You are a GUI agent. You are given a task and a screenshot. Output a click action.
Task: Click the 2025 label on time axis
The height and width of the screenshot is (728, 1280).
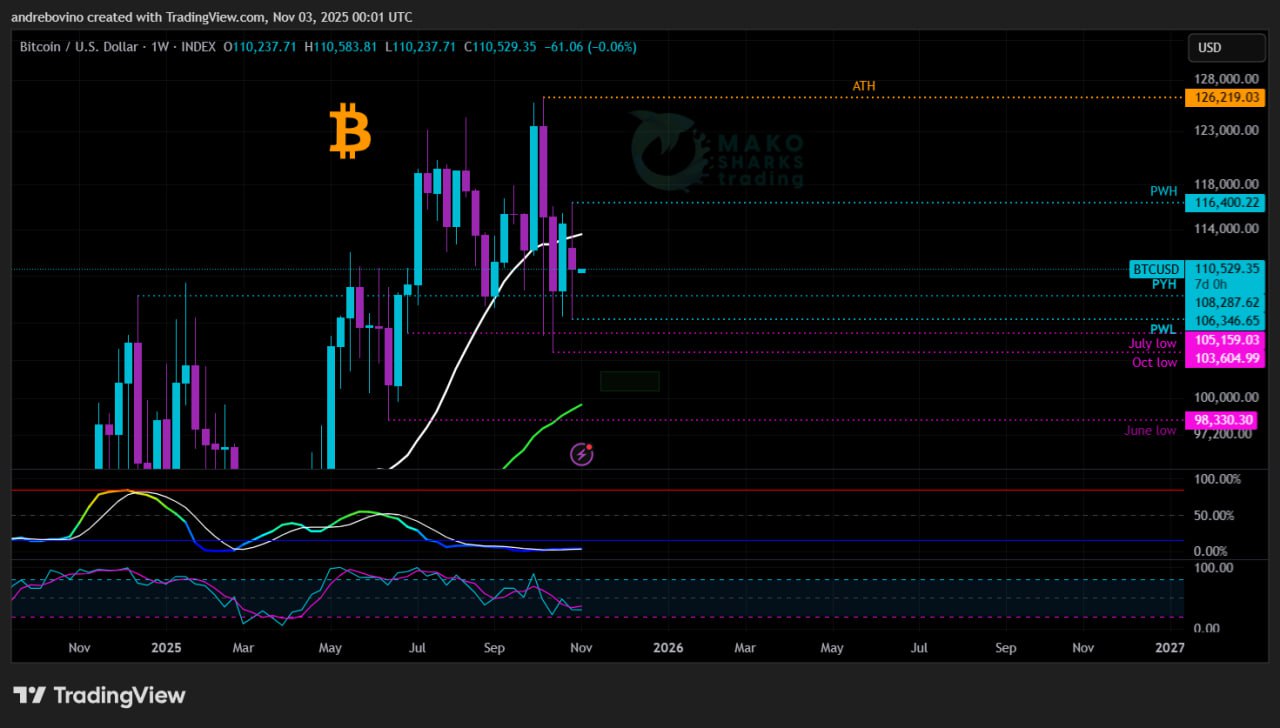point(166,648)
